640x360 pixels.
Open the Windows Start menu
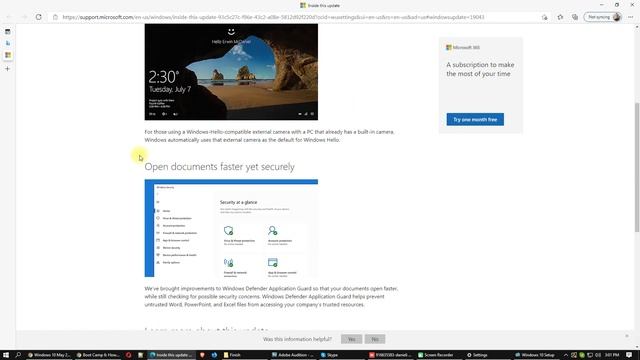click(6, 355)
